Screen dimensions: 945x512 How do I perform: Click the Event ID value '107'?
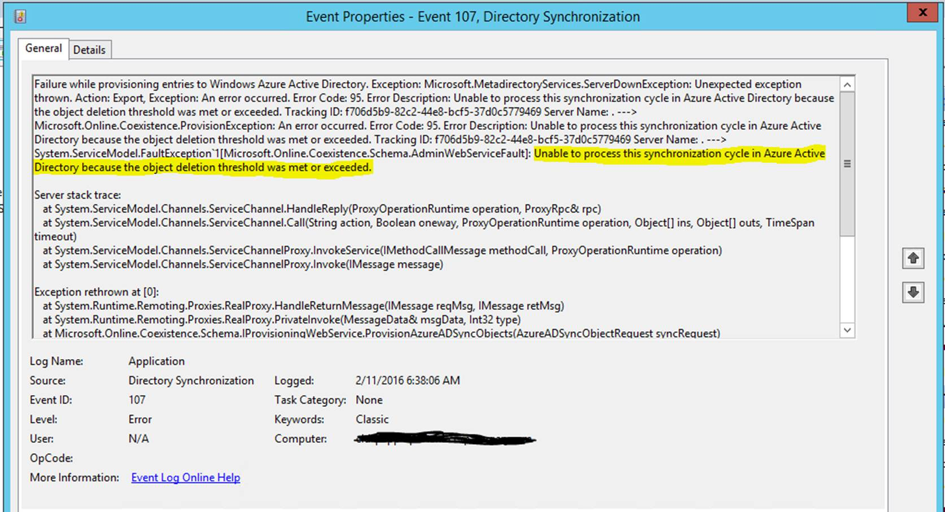137,400
